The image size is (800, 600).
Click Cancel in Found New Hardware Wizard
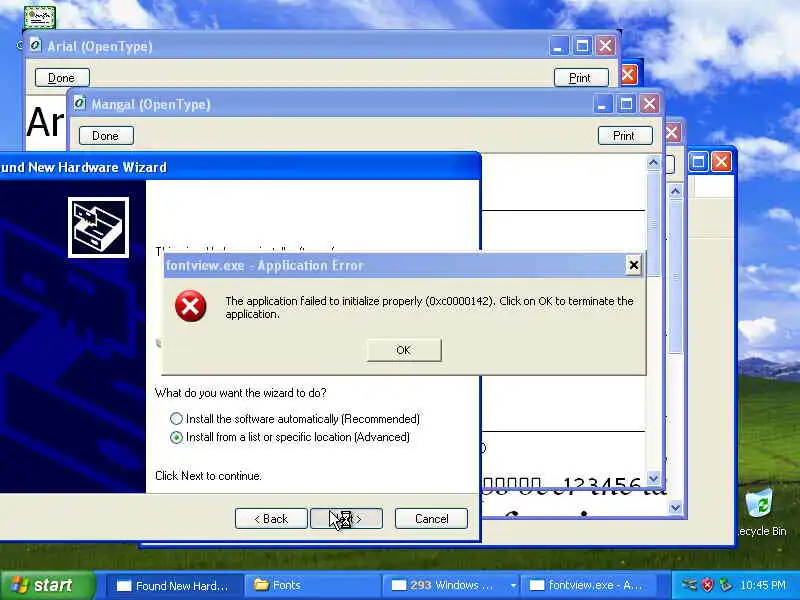coord(431,518)
